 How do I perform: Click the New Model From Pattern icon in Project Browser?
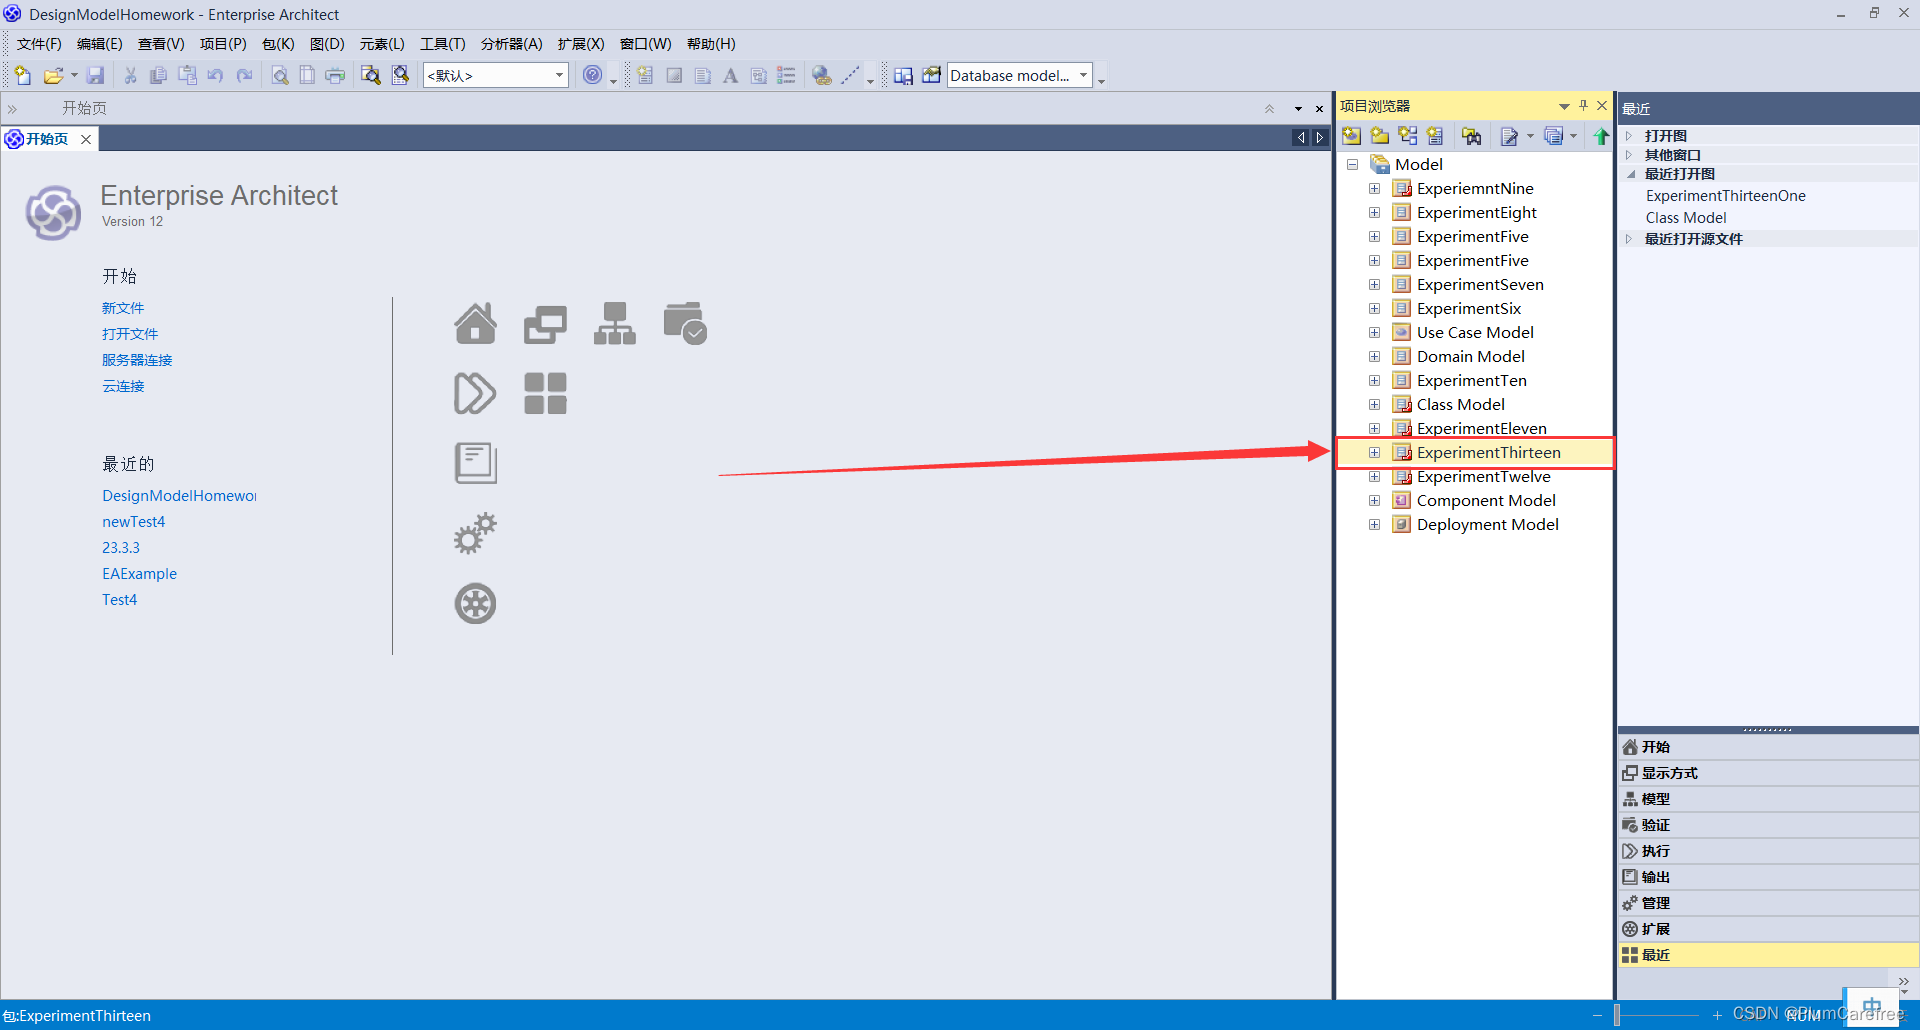(1352, 136)
